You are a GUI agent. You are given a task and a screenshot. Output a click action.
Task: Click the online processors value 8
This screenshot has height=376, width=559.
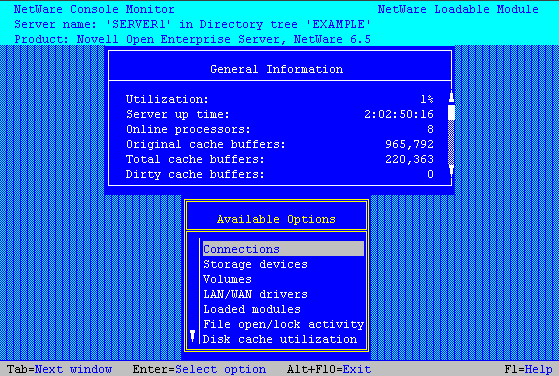[430, 129]
